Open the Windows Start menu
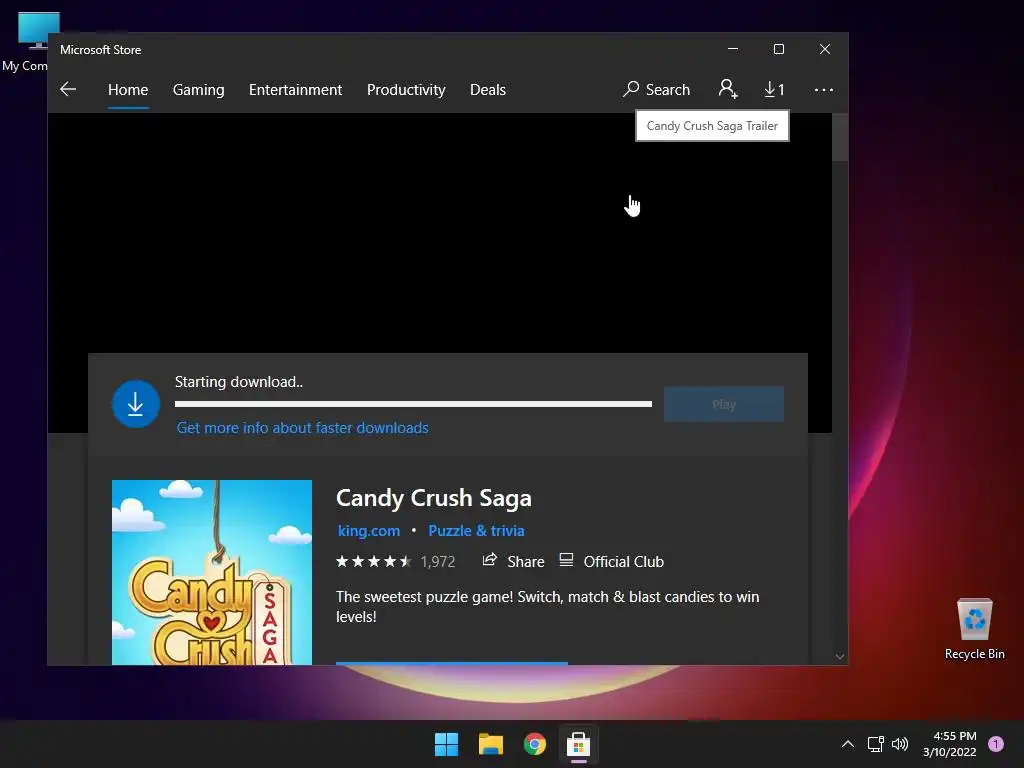Viewport: 1024px width, 768px height. 447,744
